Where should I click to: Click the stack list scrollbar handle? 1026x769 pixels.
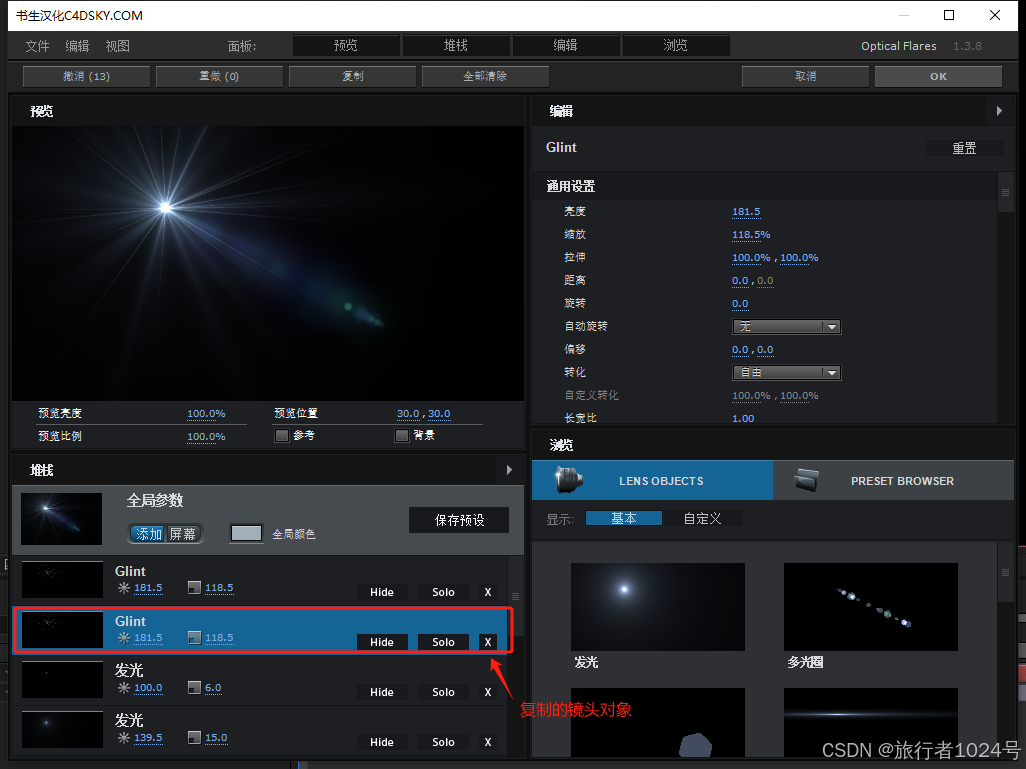(x=516, y=596)
